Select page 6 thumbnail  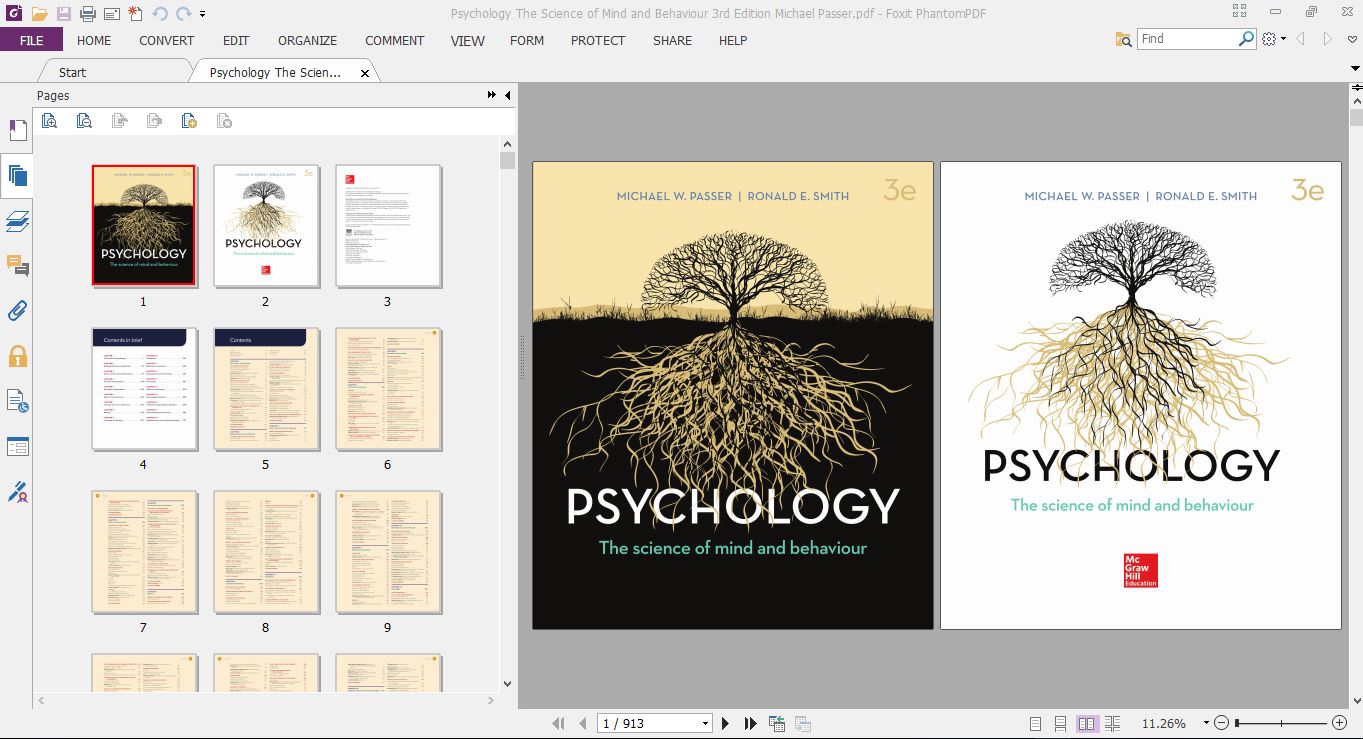pyautogui.click(x=388, y=389)
